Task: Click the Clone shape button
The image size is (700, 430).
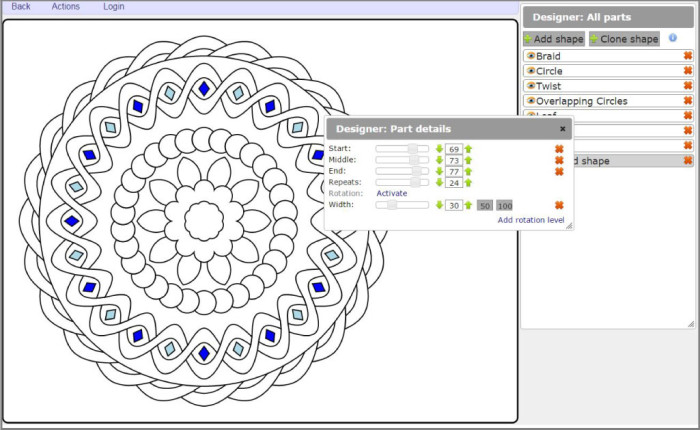Action: [624, 39]
